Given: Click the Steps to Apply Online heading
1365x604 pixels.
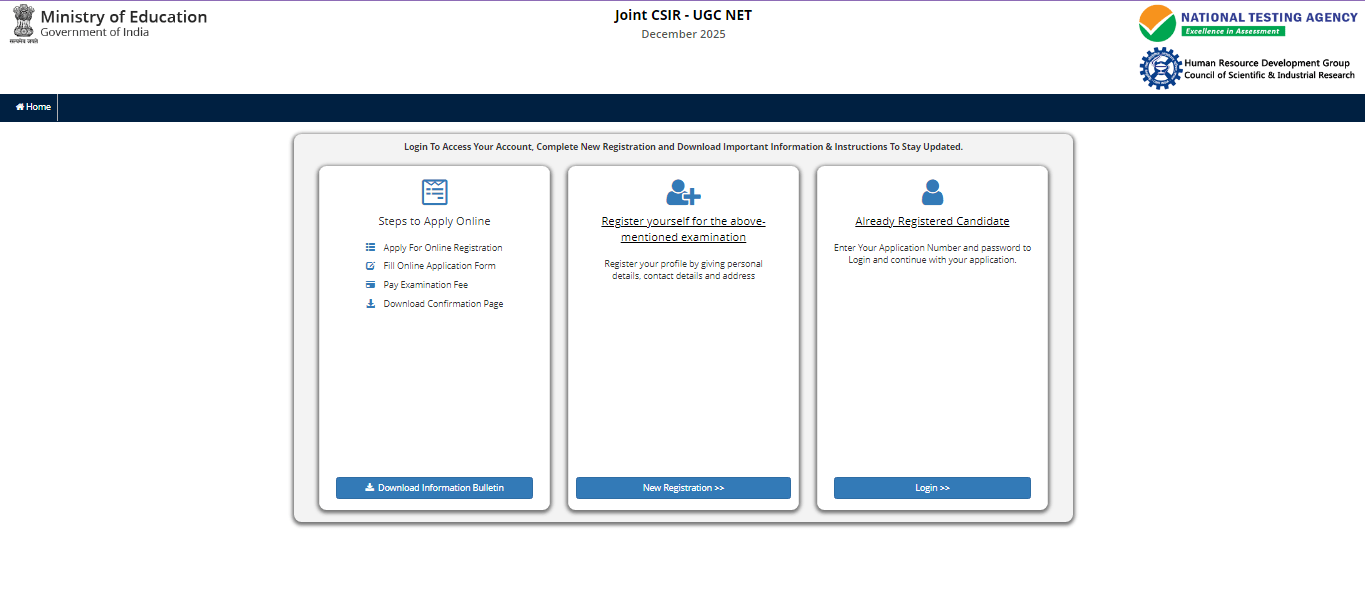Looking at the screenshot, I should coord(434,222).
